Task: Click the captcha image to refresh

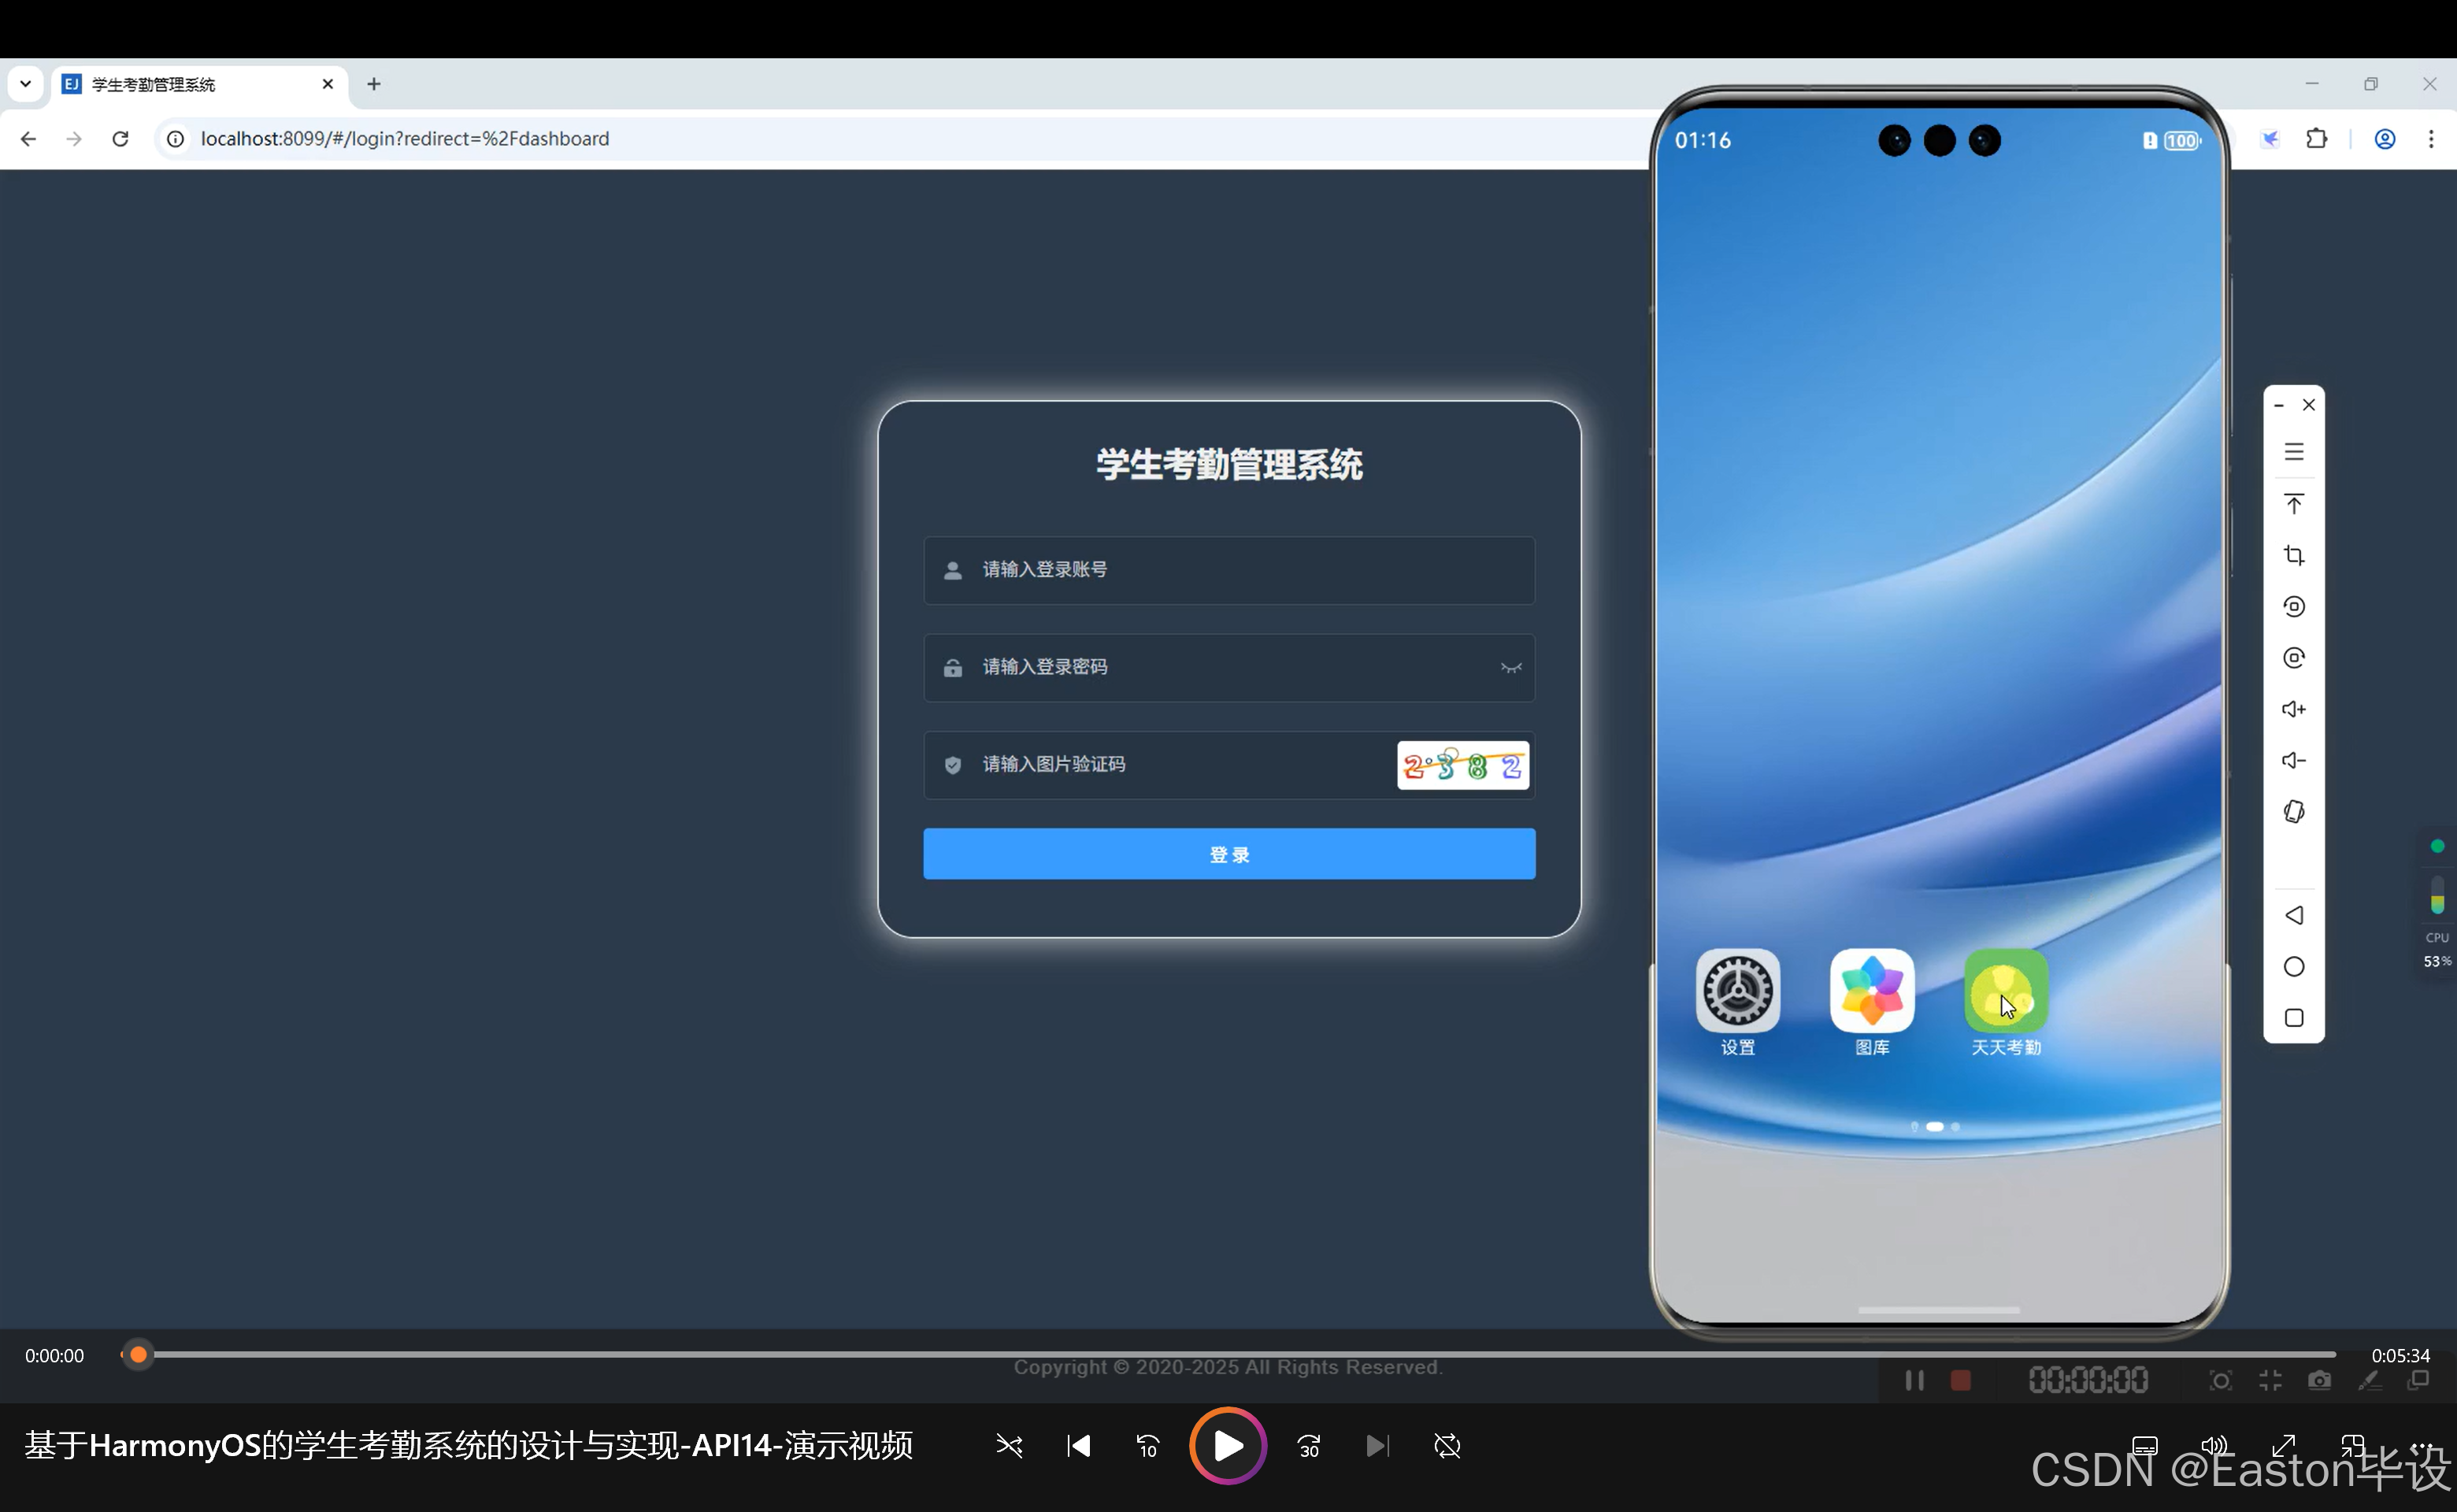Action: [1462, 766]
